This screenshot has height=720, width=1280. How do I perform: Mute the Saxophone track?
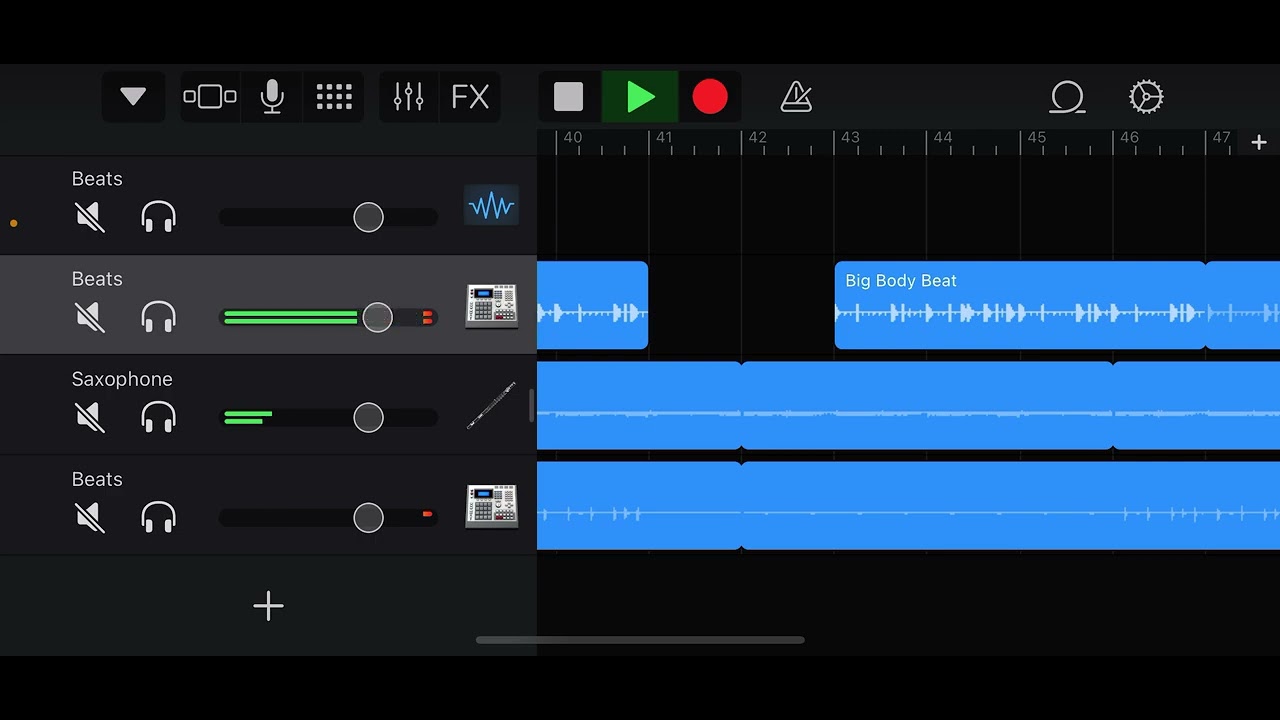[90, 417]
